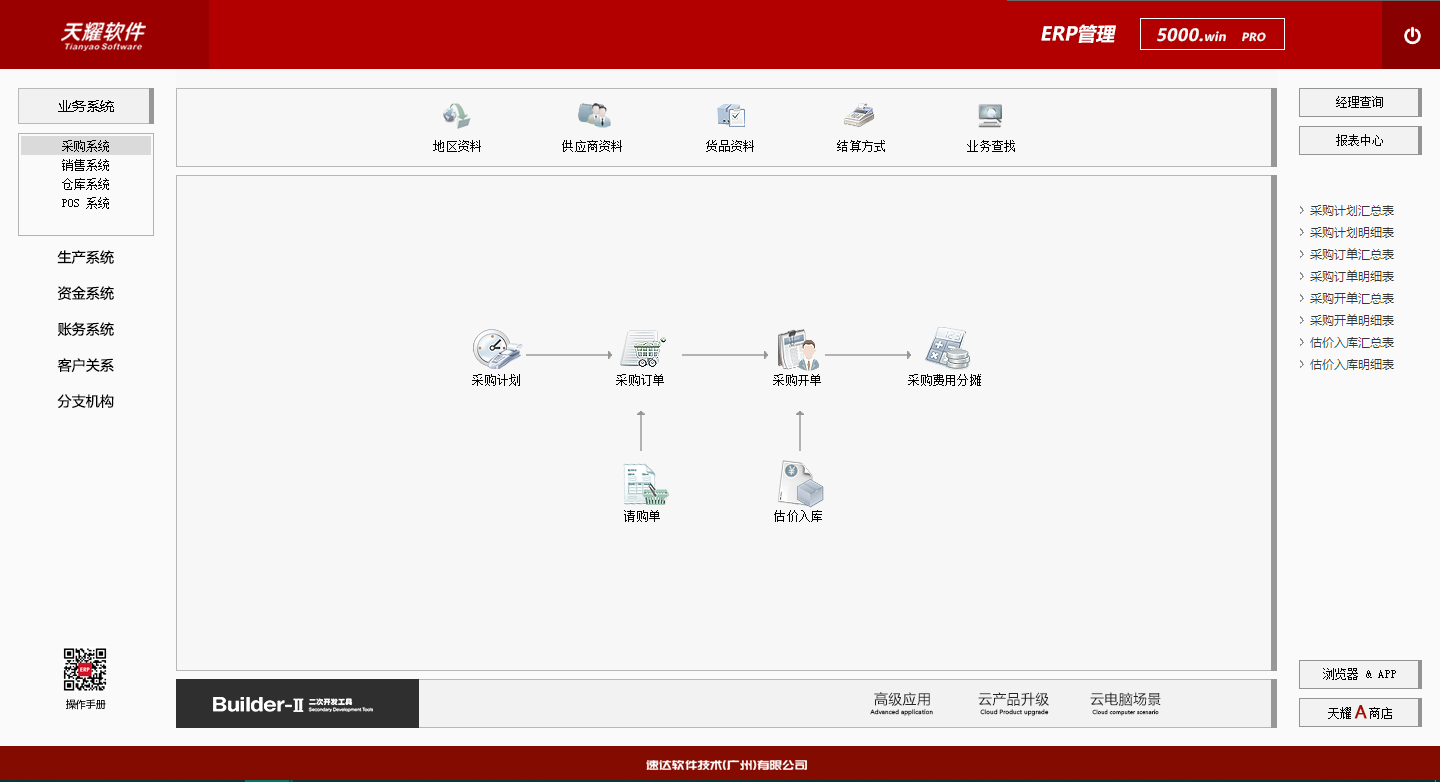Scan the 操作手册 QR code thumbnail
Screen dimensions: 1440x782
pos(84,673)
